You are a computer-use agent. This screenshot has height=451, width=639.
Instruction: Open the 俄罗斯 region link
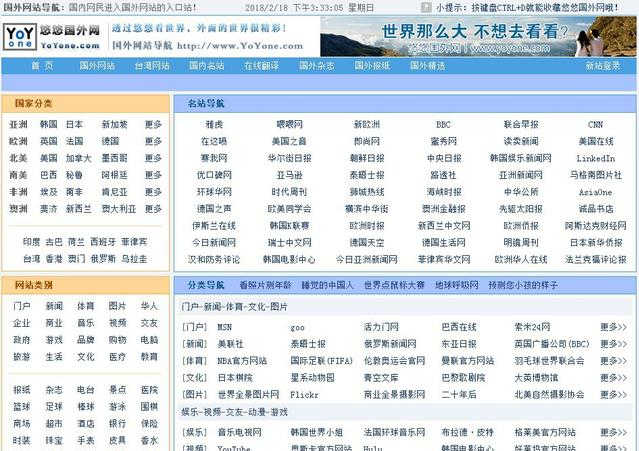103,259
